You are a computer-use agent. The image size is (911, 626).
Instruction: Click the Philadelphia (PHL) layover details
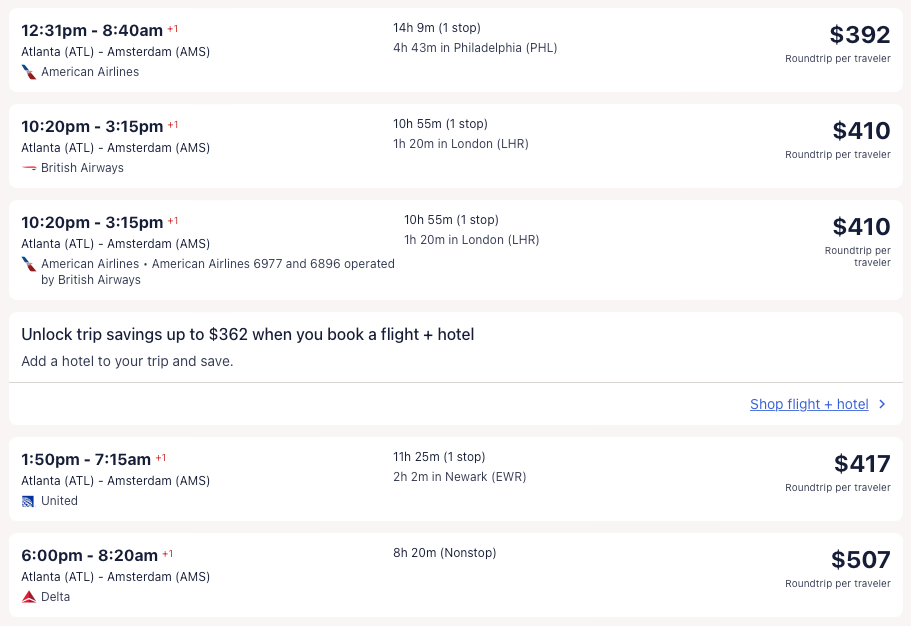(x=475, y=48)
